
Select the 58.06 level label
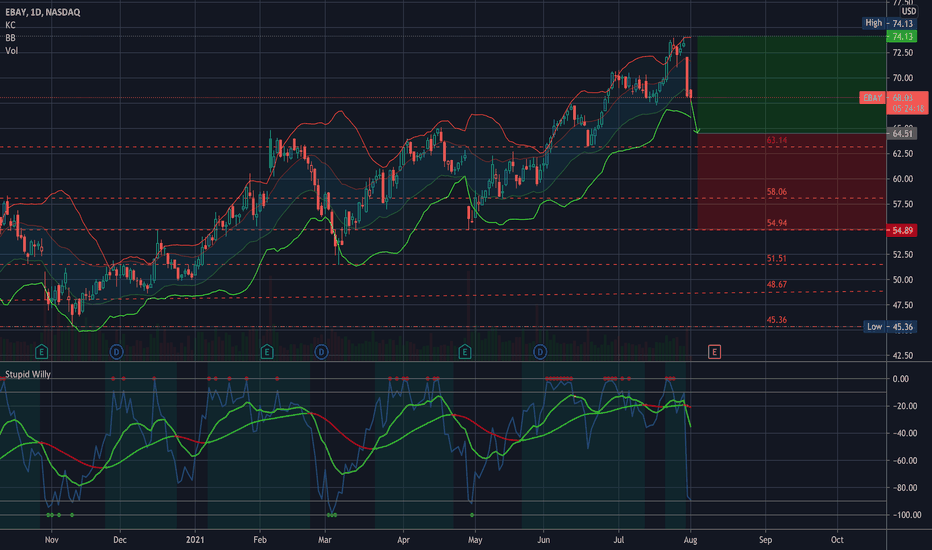click(x=776, y=191)
